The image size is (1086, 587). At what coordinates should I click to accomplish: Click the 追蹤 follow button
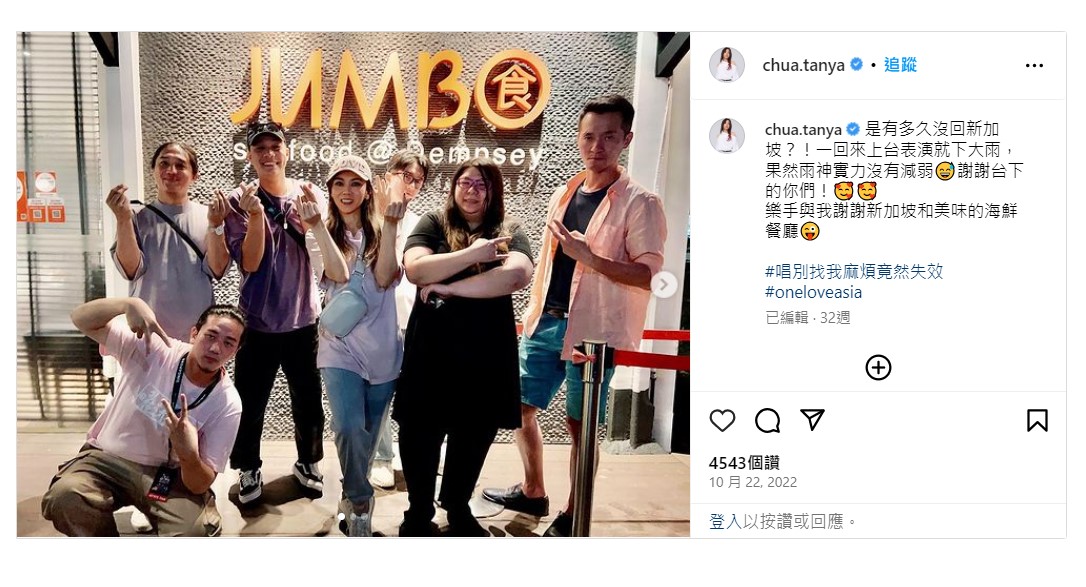pos(900,64)
